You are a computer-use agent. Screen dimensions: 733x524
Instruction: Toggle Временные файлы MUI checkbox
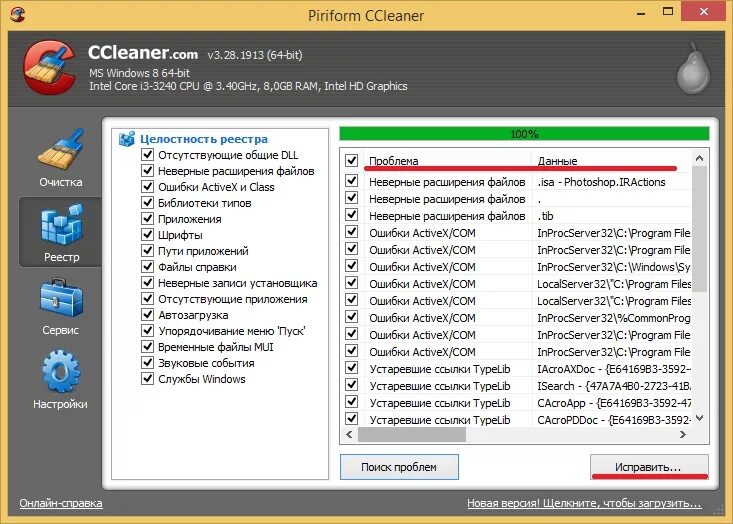pyautogui.click(x=148, y=346)
